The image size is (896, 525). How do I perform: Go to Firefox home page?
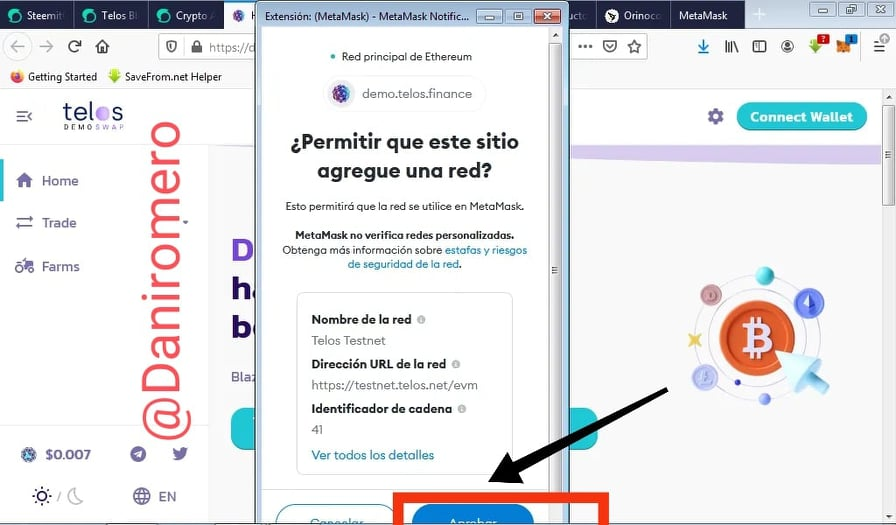pyautogui.click(x=102, y=46)
